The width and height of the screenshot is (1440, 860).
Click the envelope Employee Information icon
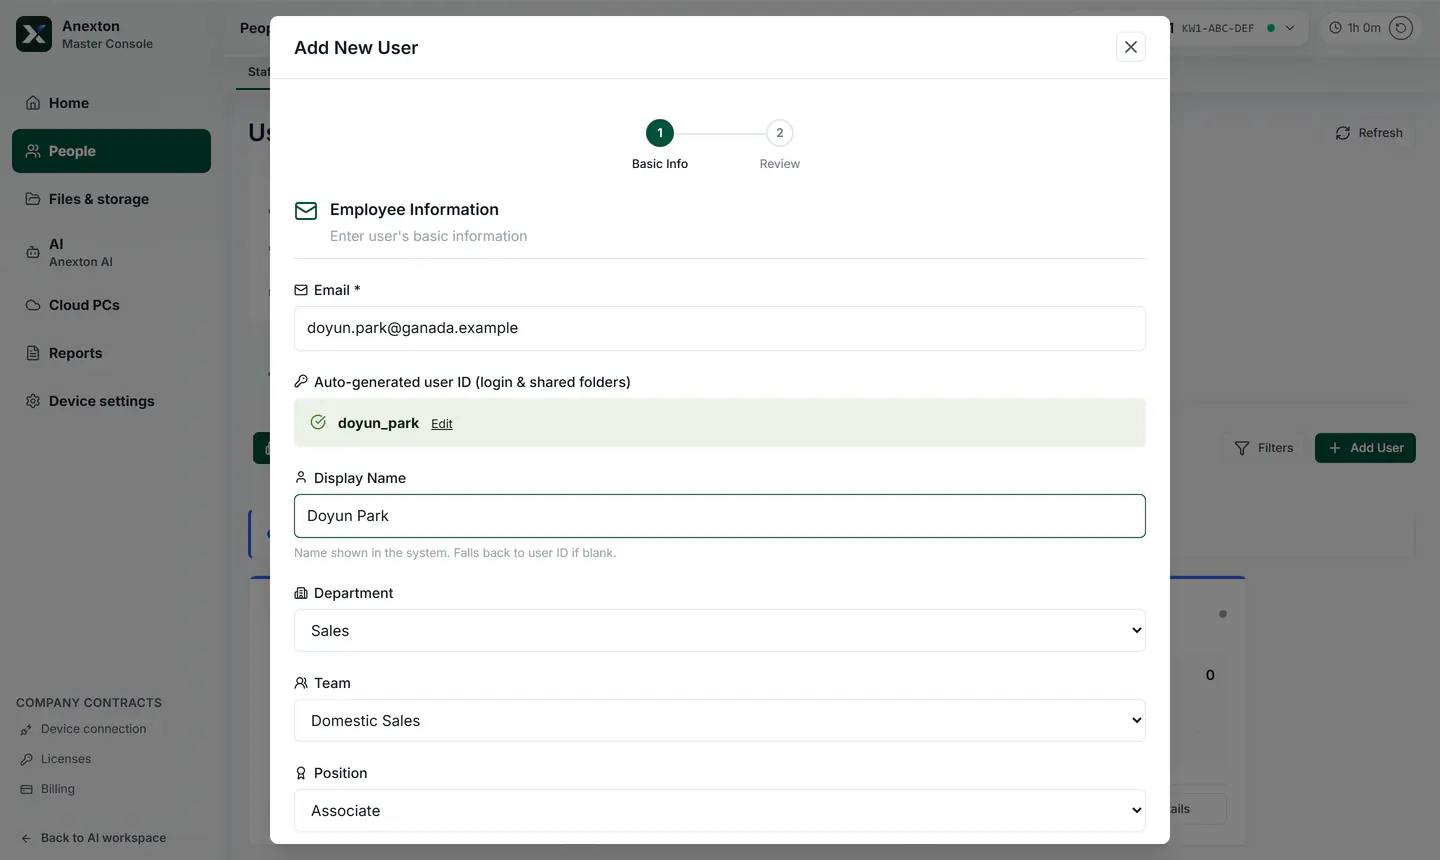306,211
